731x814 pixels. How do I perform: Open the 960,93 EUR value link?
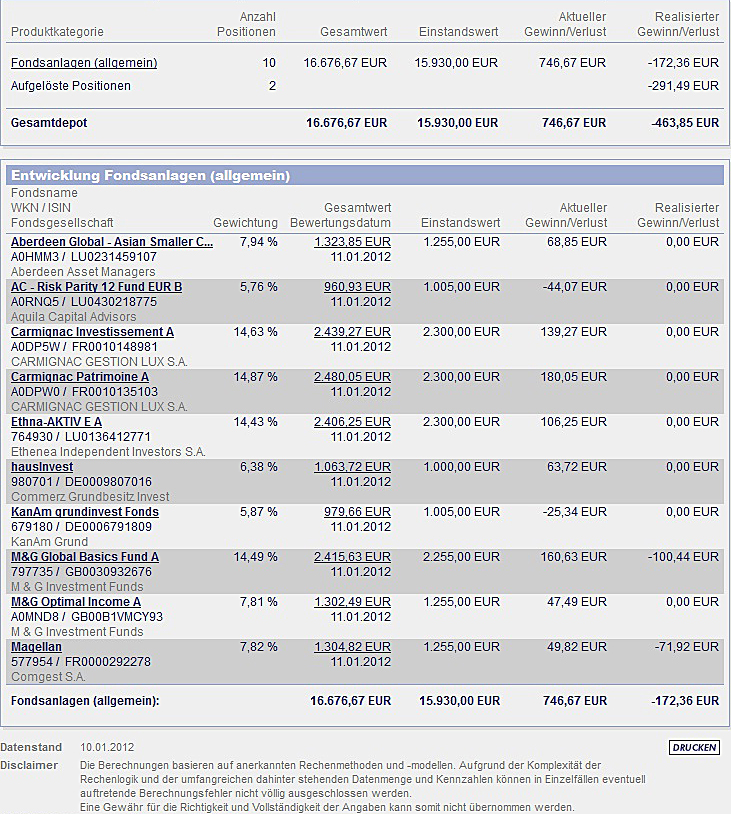pyautogui.click(x=357, y=287)
